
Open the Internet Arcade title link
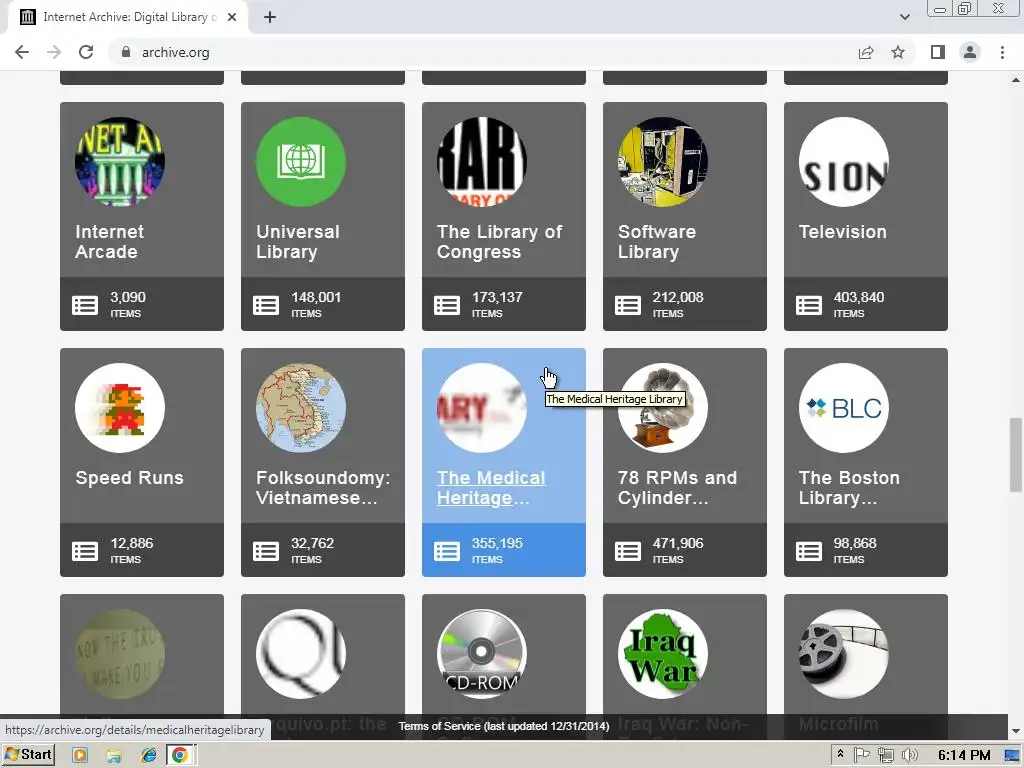tap(110, 242)
